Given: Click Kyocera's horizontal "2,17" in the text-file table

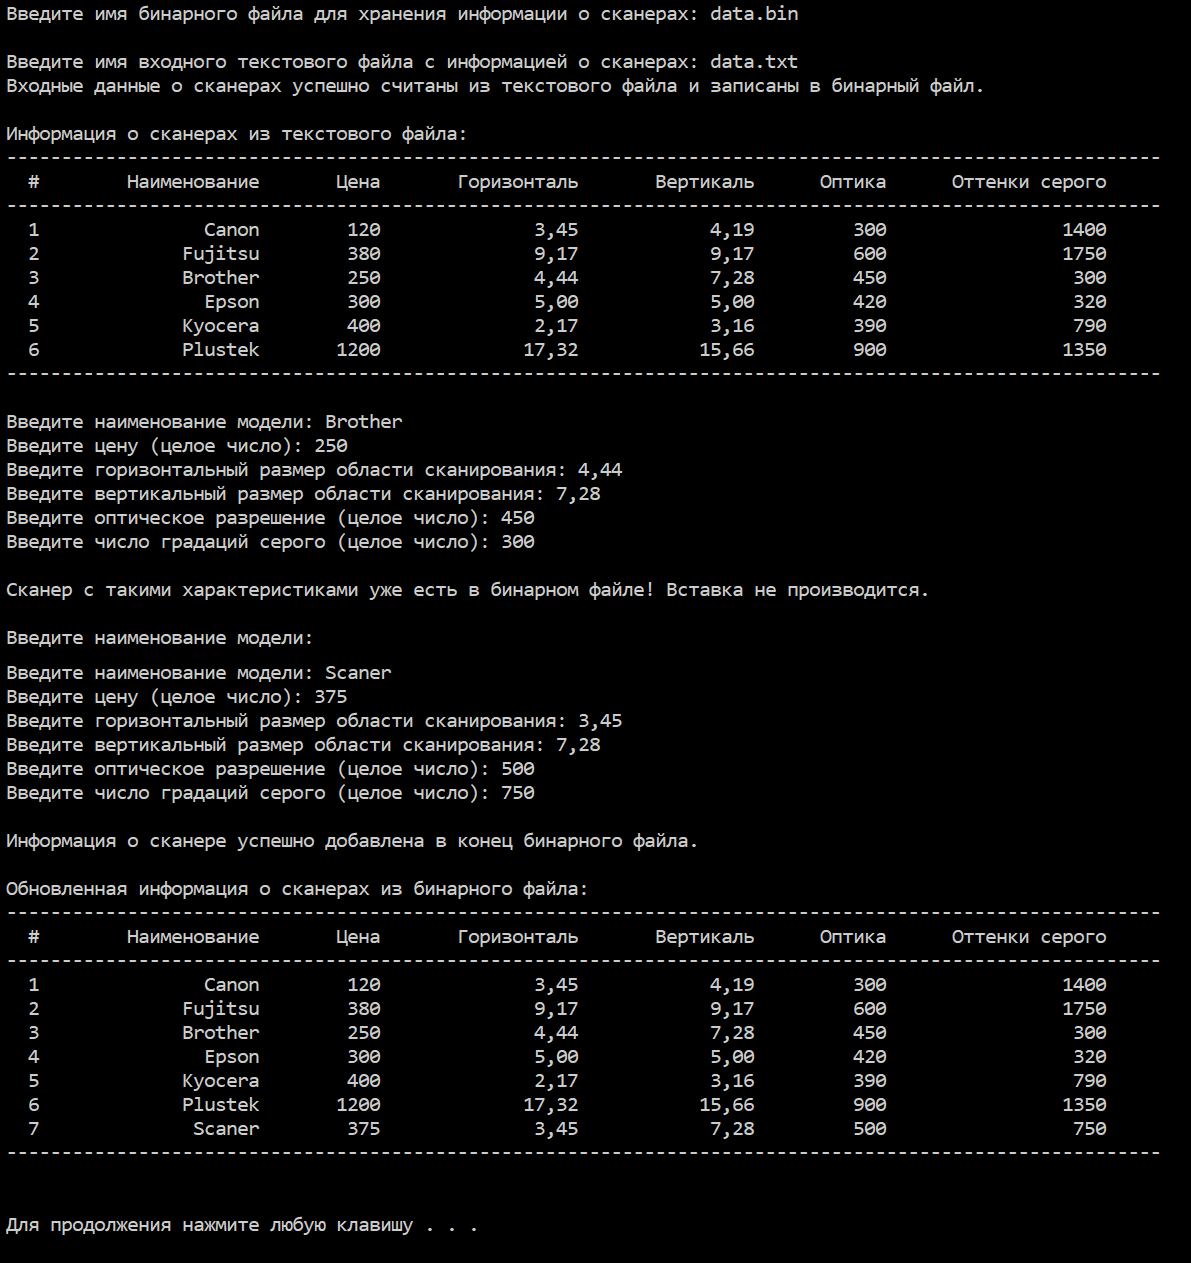Looking at the screenshot, I should click(x=556, y=326).
